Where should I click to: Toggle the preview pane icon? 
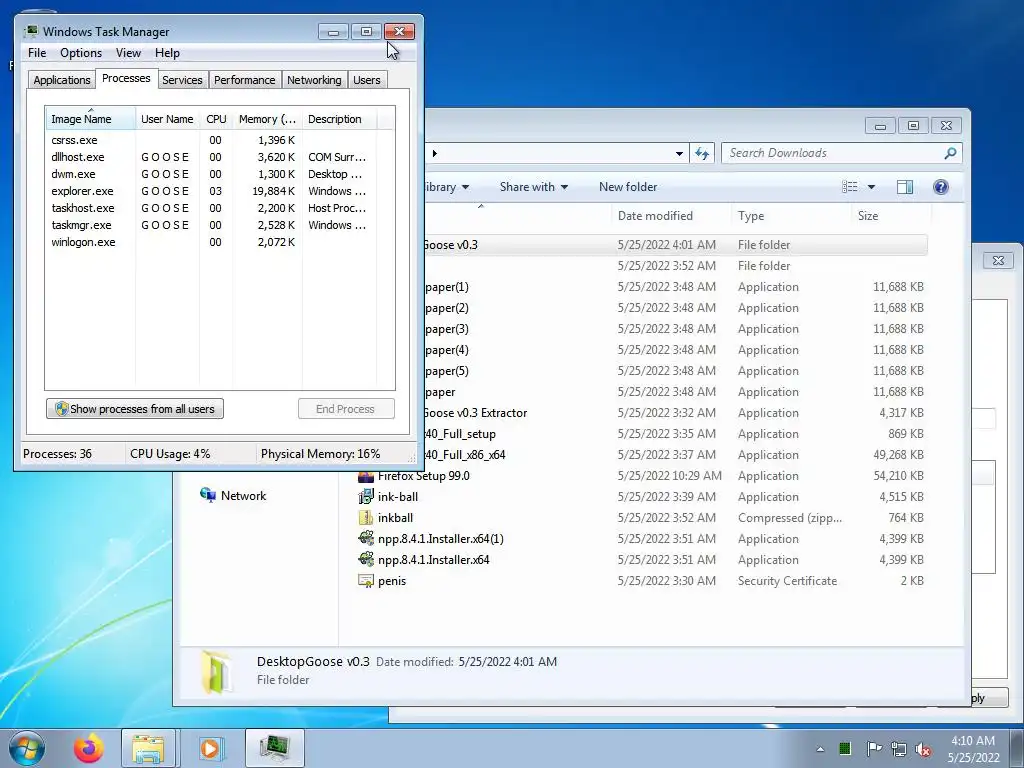pos(905,187)
